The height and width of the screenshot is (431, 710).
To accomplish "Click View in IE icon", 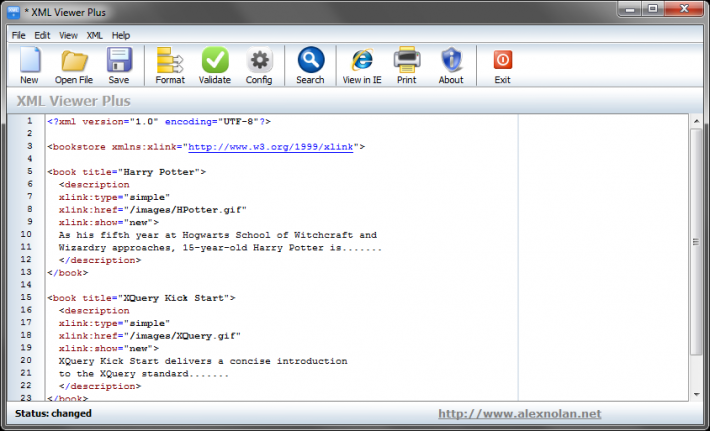I will (x=362, y=60).
